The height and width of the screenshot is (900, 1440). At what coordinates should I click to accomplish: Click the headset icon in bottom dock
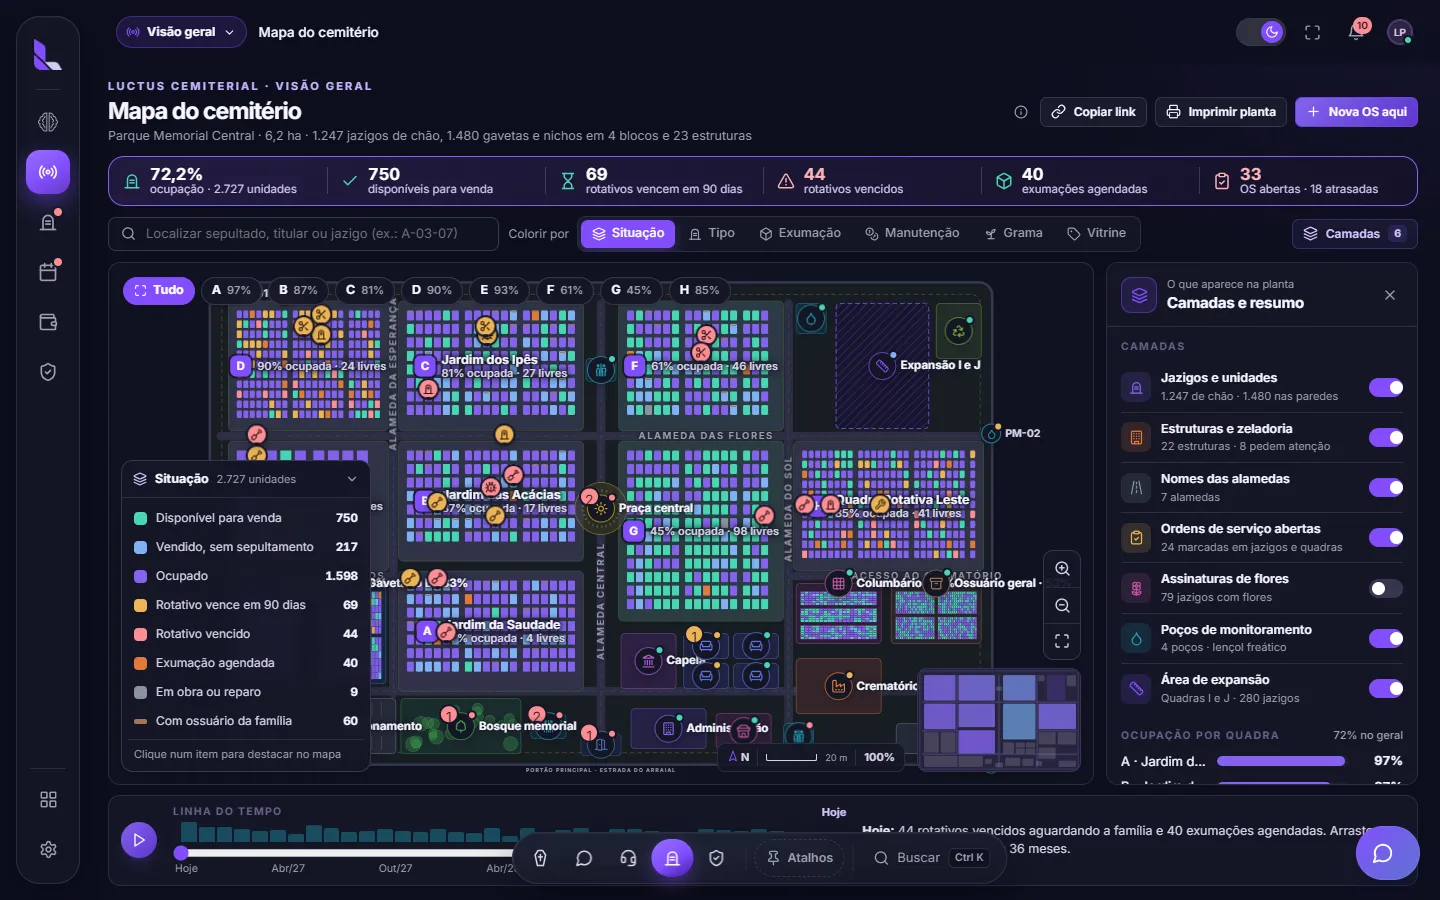click(x=628, y=858)
